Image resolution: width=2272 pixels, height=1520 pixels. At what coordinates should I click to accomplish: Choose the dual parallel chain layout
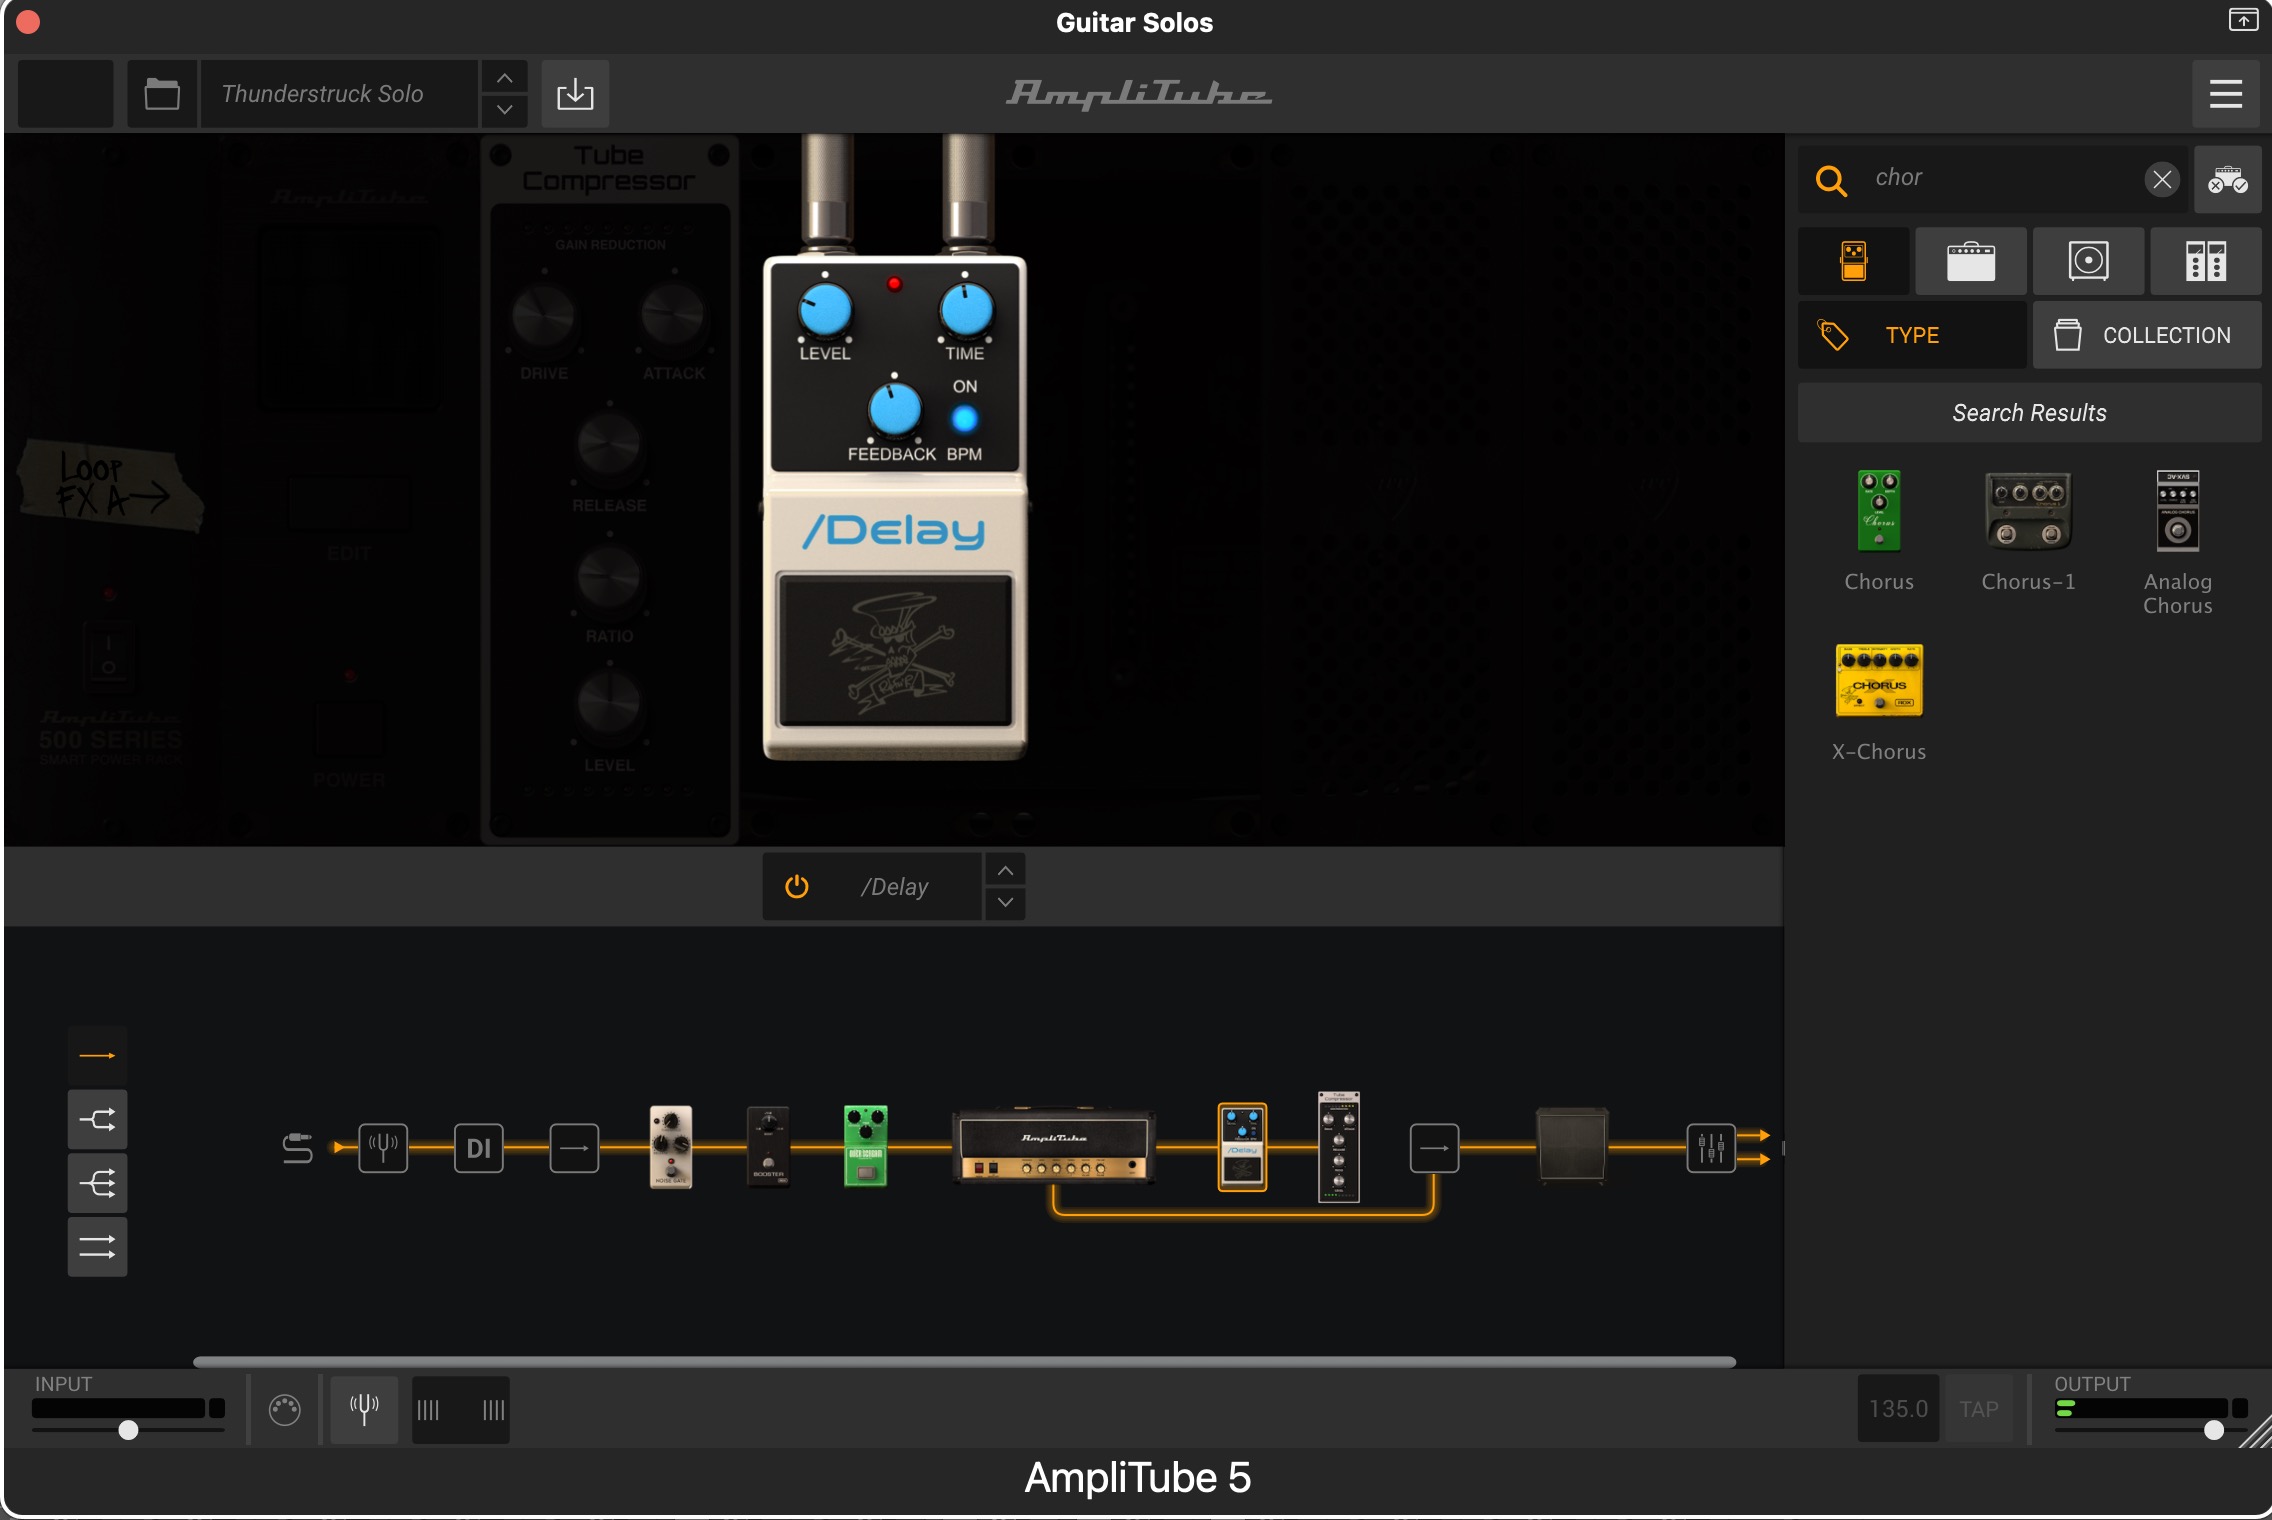tap(97, 1247)
